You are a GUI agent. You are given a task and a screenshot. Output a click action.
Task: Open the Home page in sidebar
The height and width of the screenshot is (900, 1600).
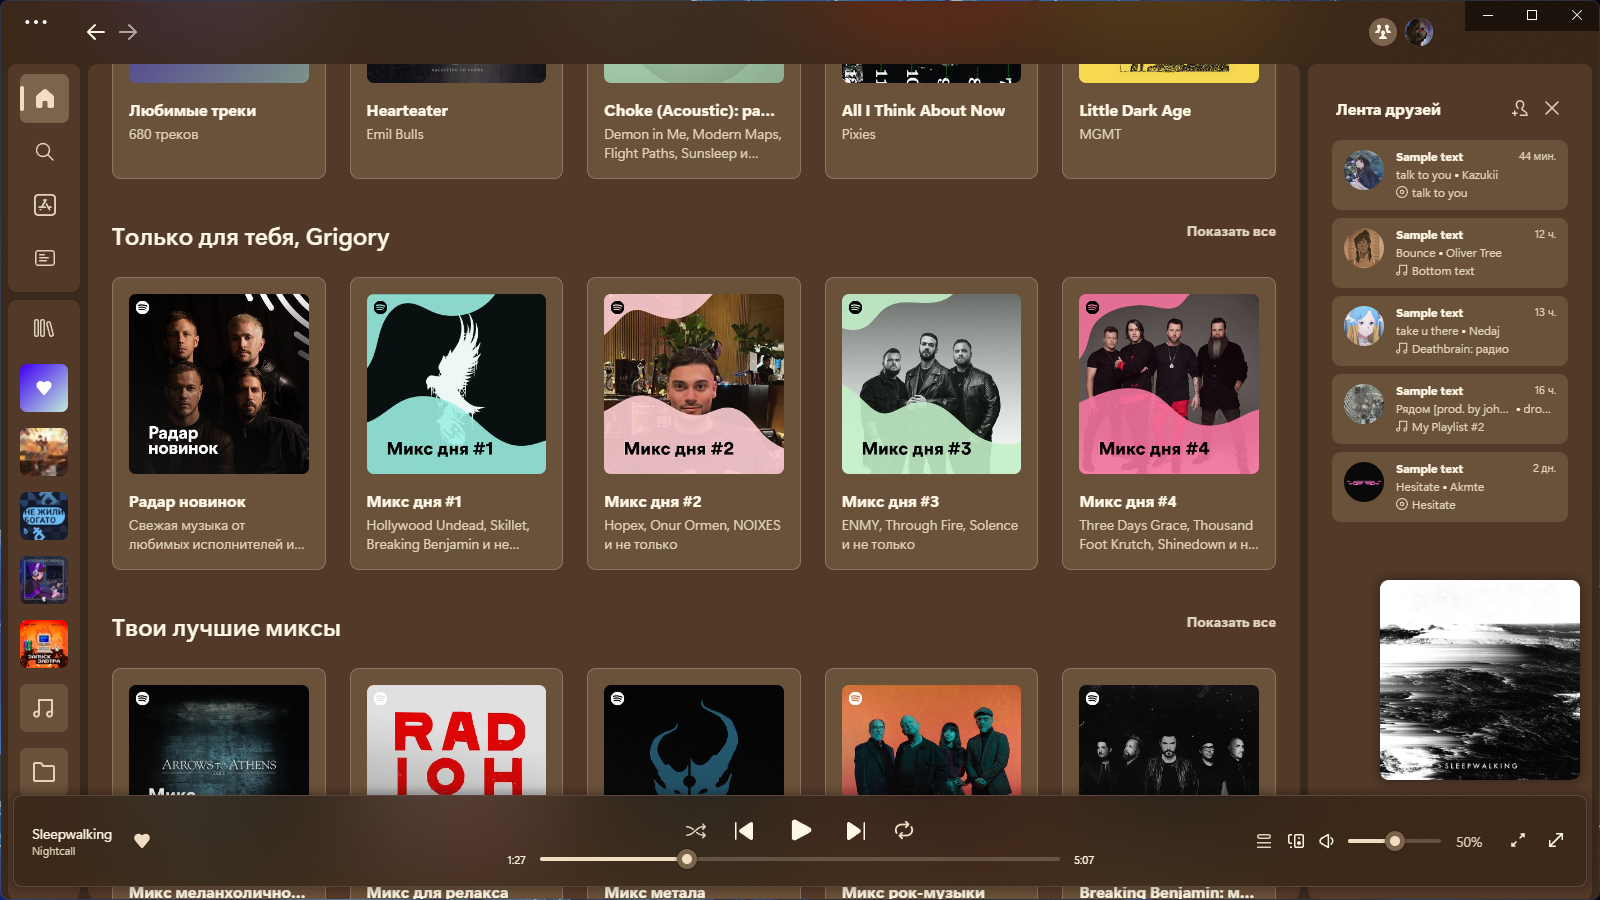pos(44,98)
